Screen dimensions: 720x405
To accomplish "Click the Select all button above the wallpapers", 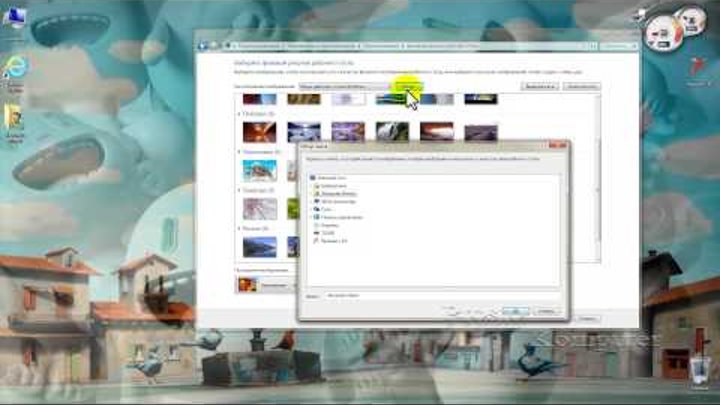I will pos(539,88).
